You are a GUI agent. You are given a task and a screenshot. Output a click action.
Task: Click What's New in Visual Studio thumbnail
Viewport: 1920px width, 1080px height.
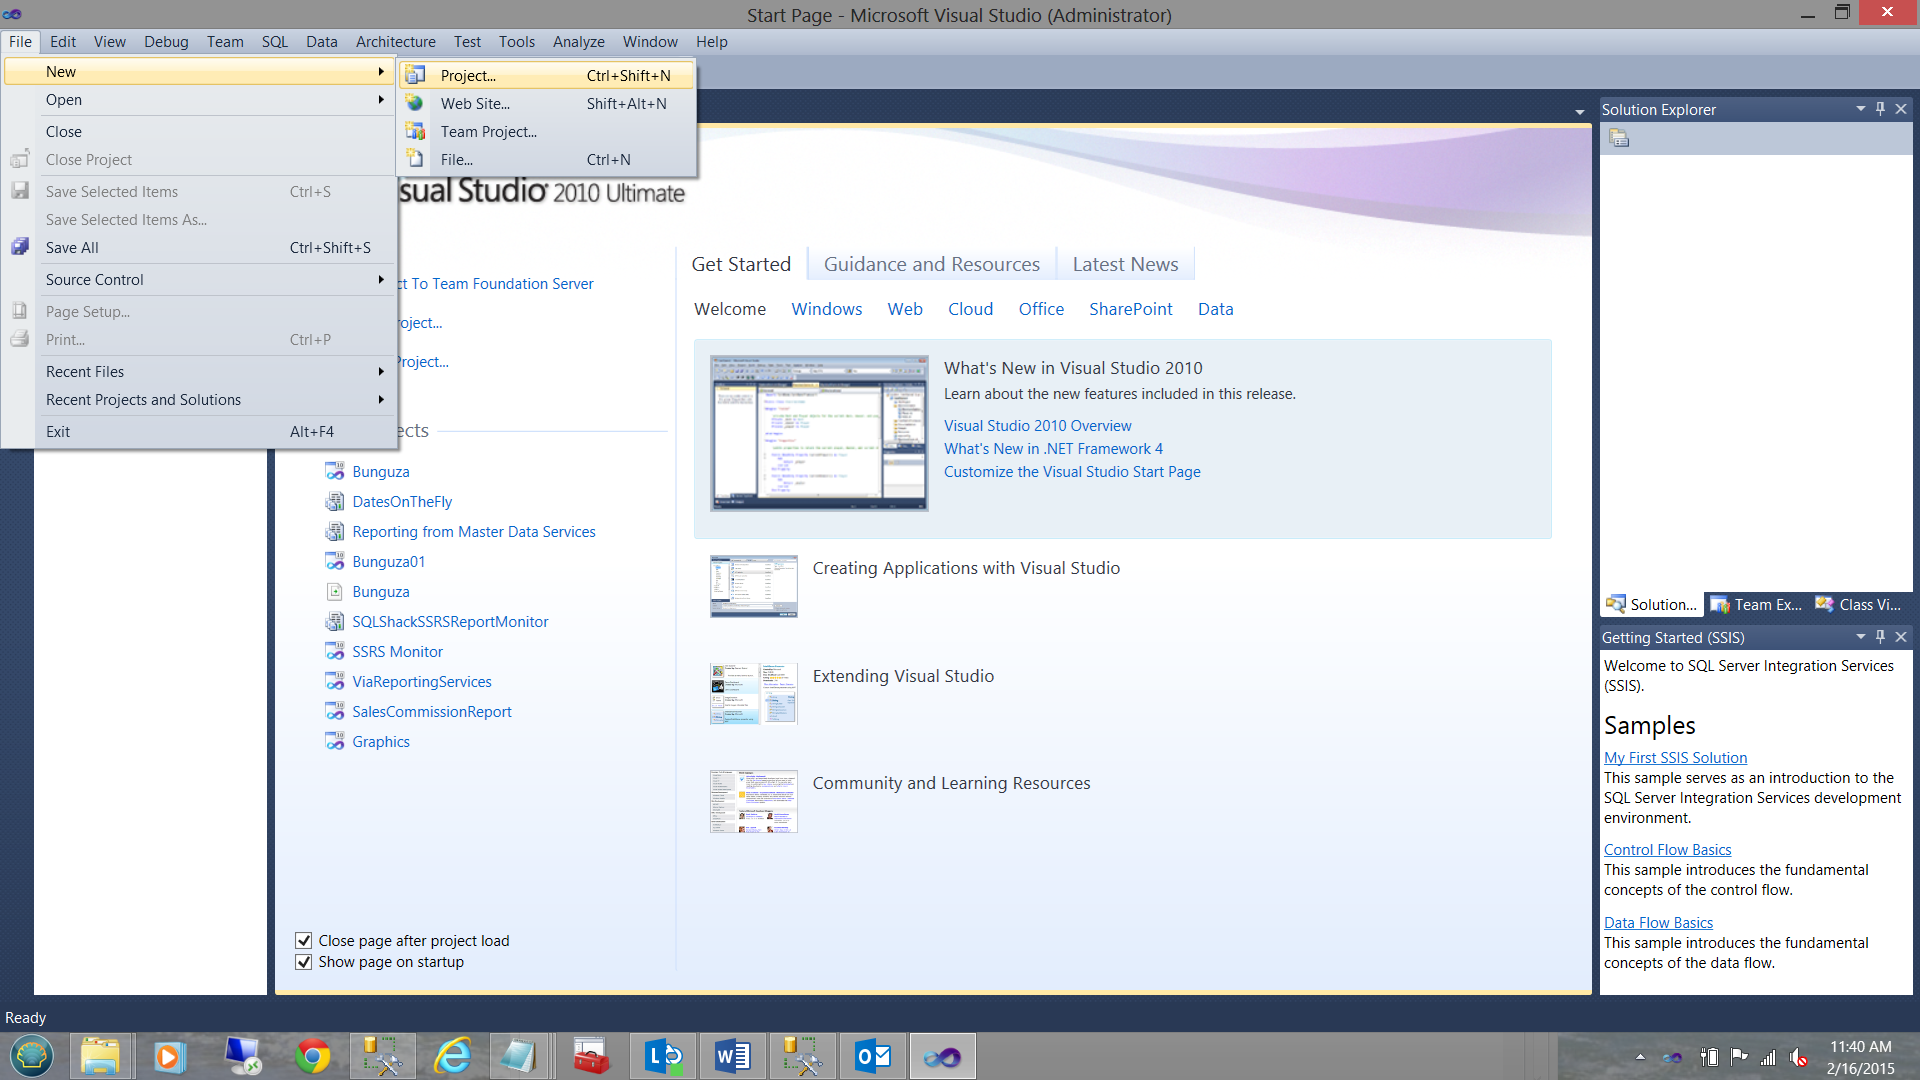coord(819,433)
